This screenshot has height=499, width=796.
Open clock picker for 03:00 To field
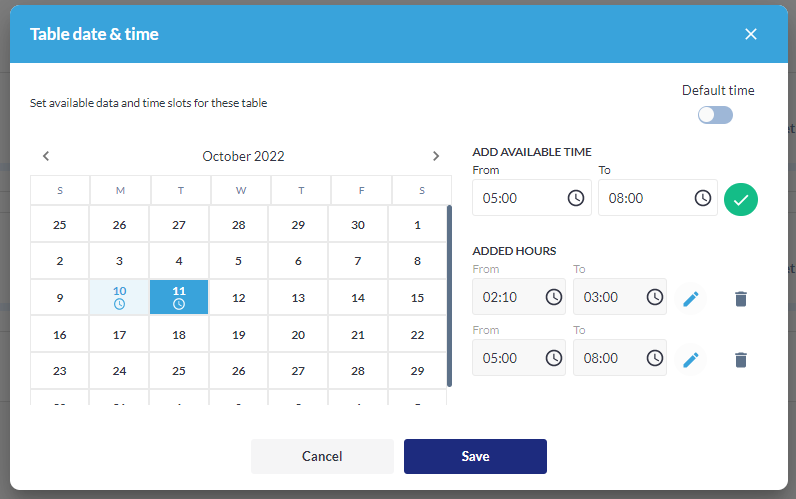(x=654, y=297)
